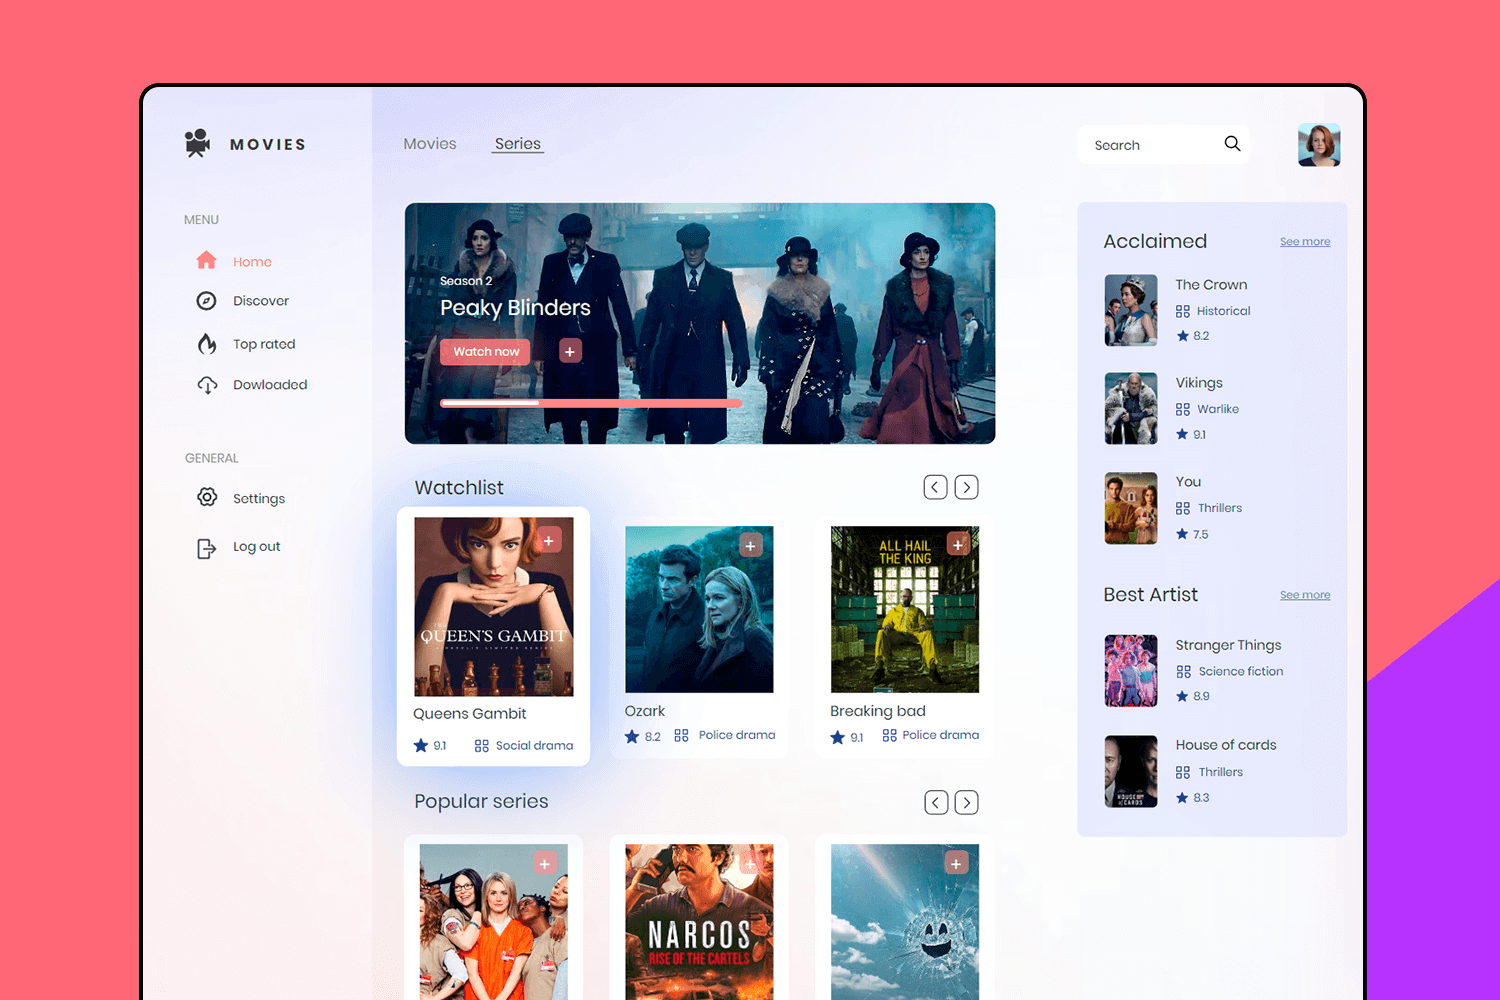1500x1000 pixels.
Task: Open the Vikings title
Action: coord(1199,383)
